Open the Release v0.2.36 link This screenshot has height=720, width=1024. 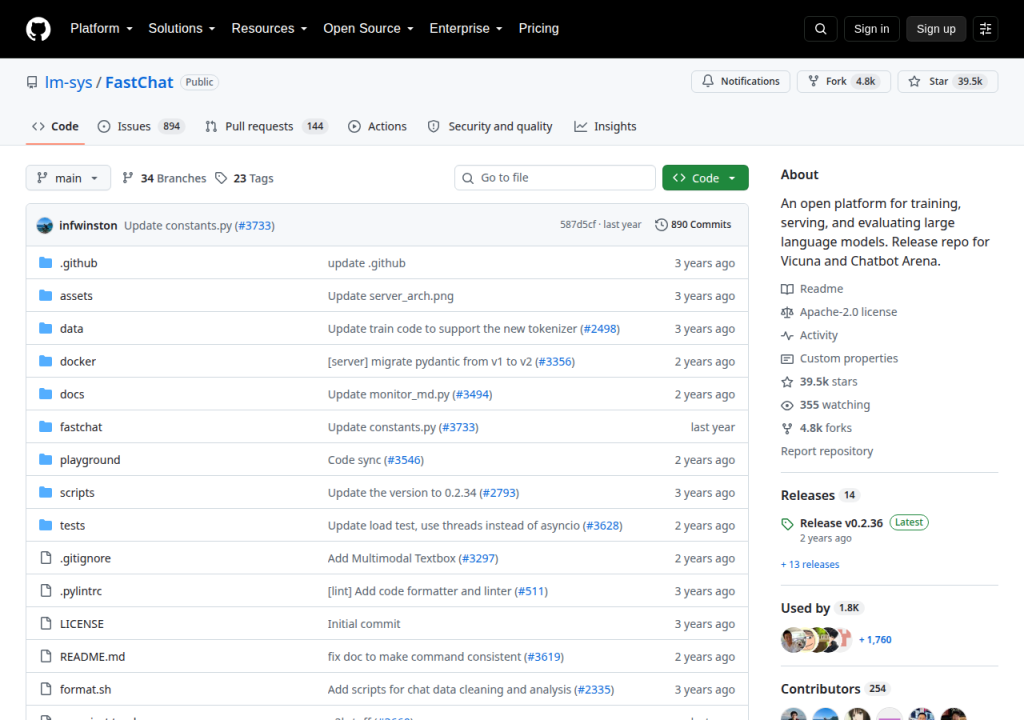click(841, 523)
